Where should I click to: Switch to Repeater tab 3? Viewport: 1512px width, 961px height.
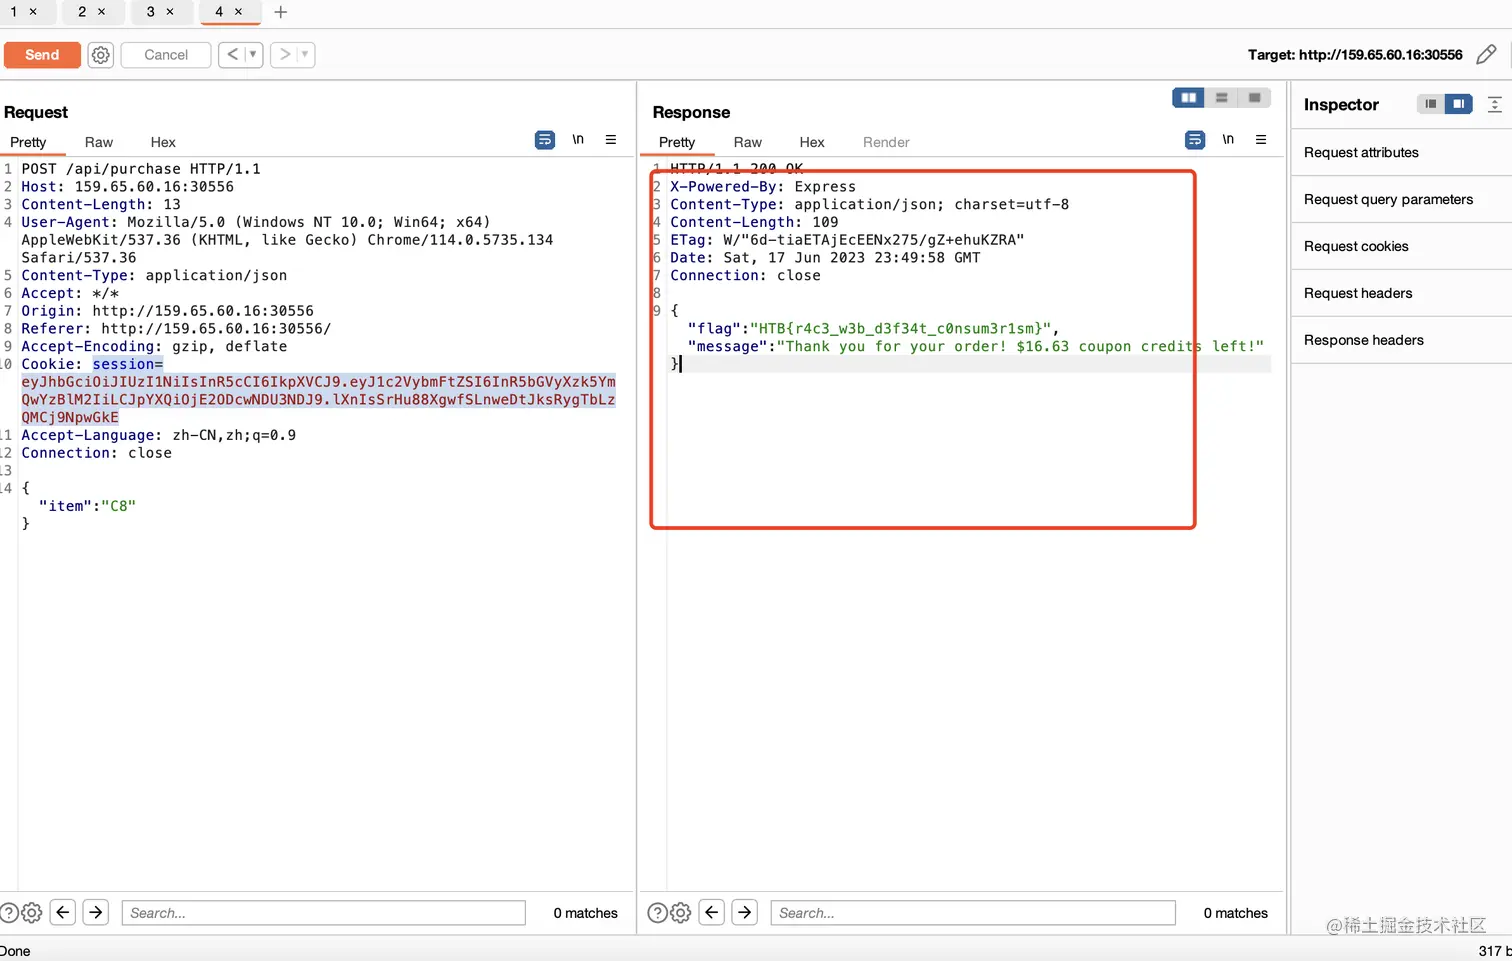(150, 12)
